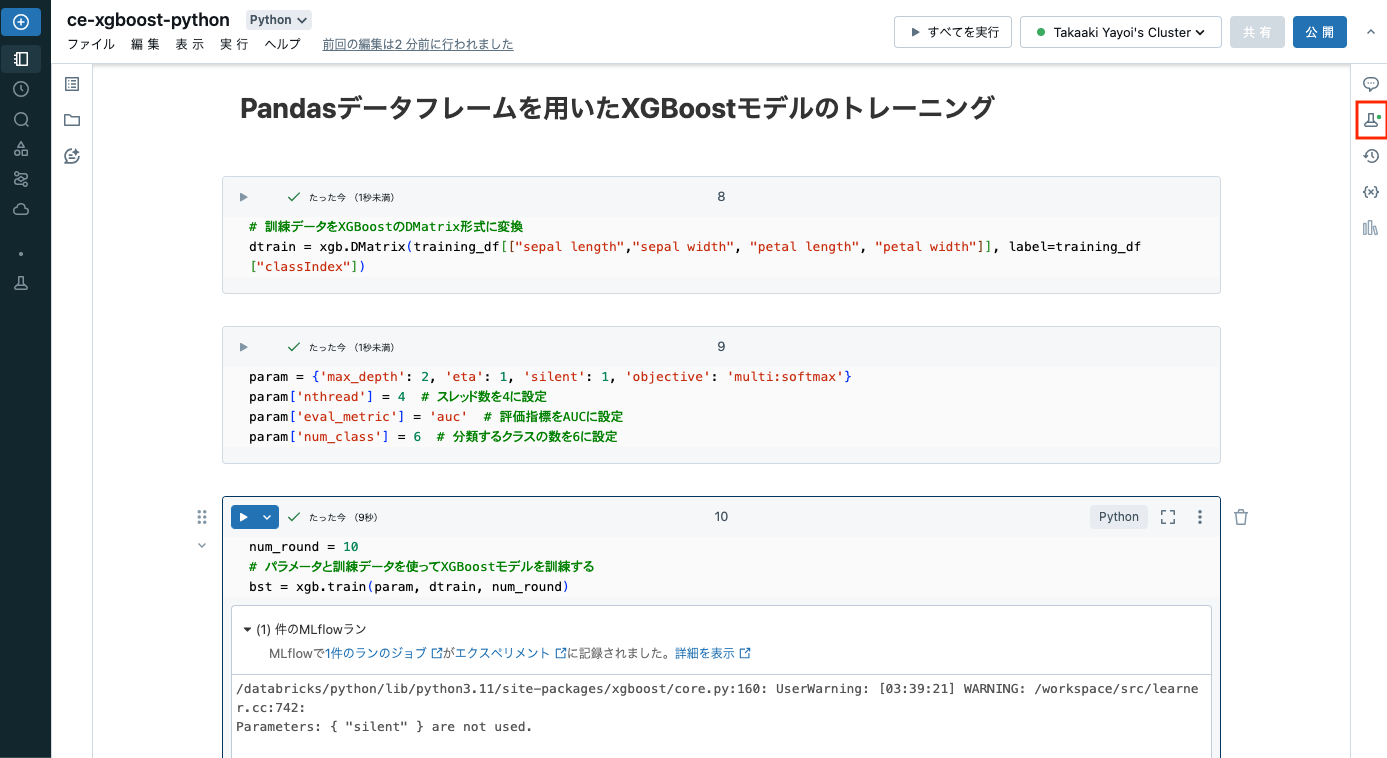
Task: Open the variable explorer {x} panel
Action: [1371, 191]
